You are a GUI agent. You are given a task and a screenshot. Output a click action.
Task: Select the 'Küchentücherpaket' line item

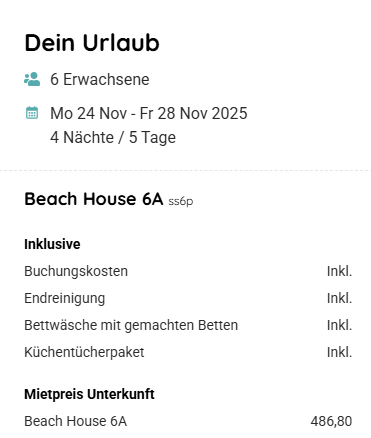point(84,352)
